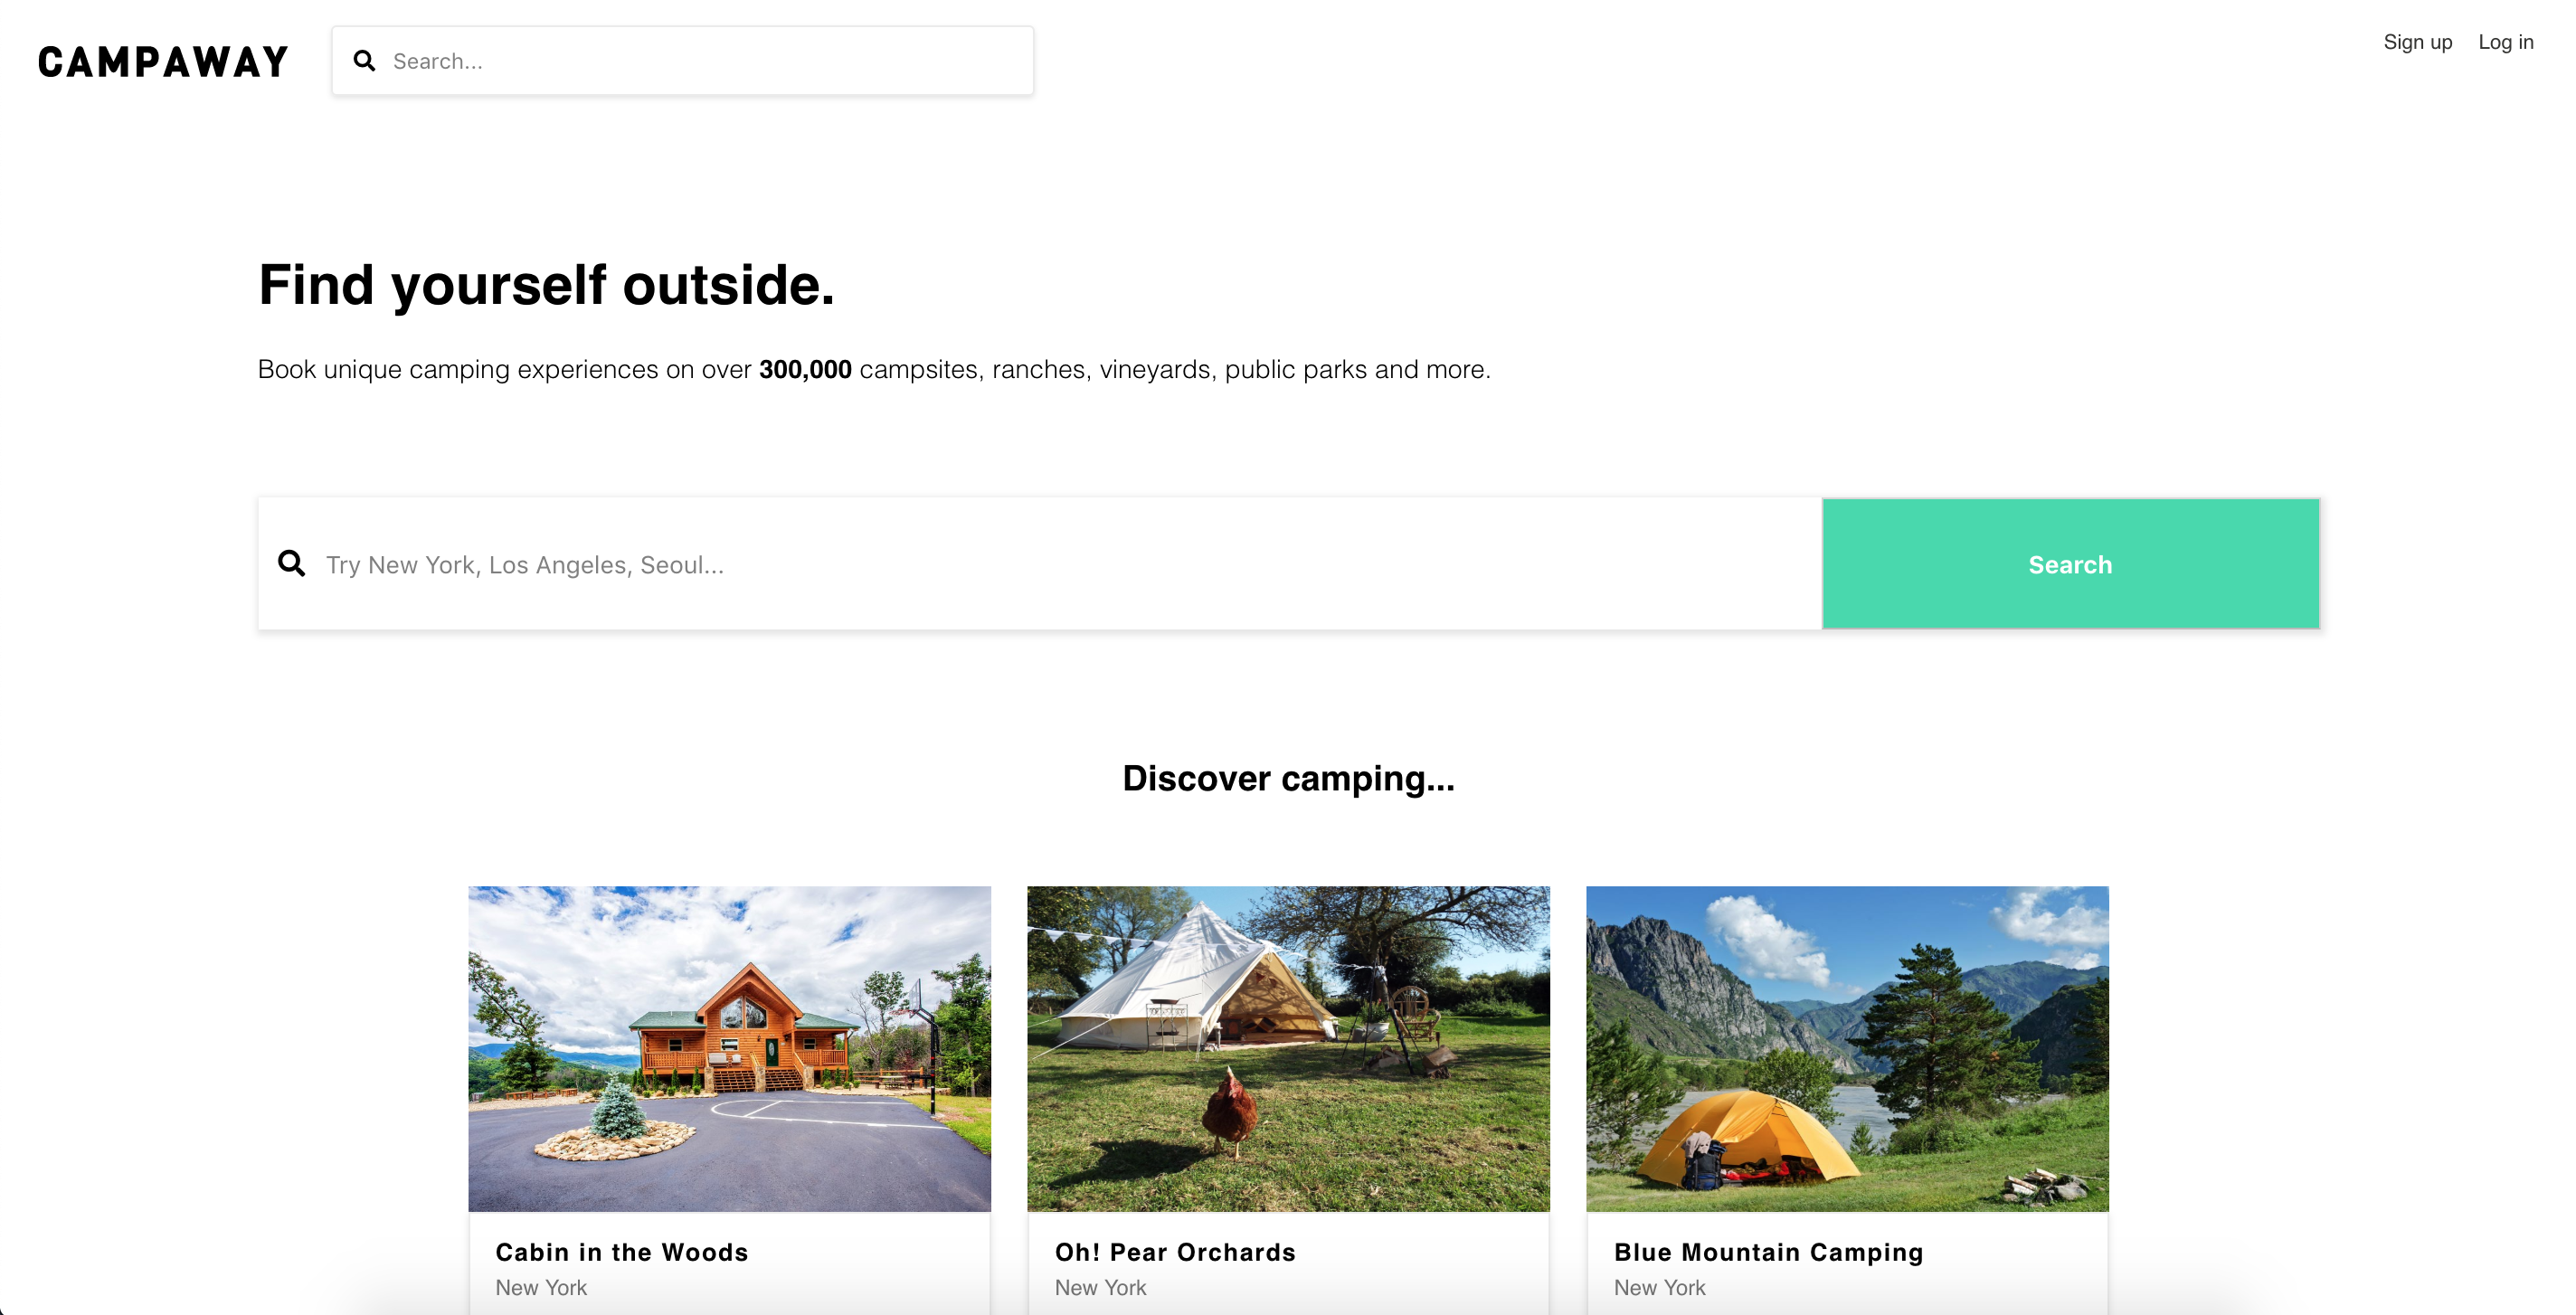Image resolution: width=2576 pixels, height=1315 pixels.
Task: Click New York under Oh! Pear Orchards
Action: (x=1100, y=1287)
